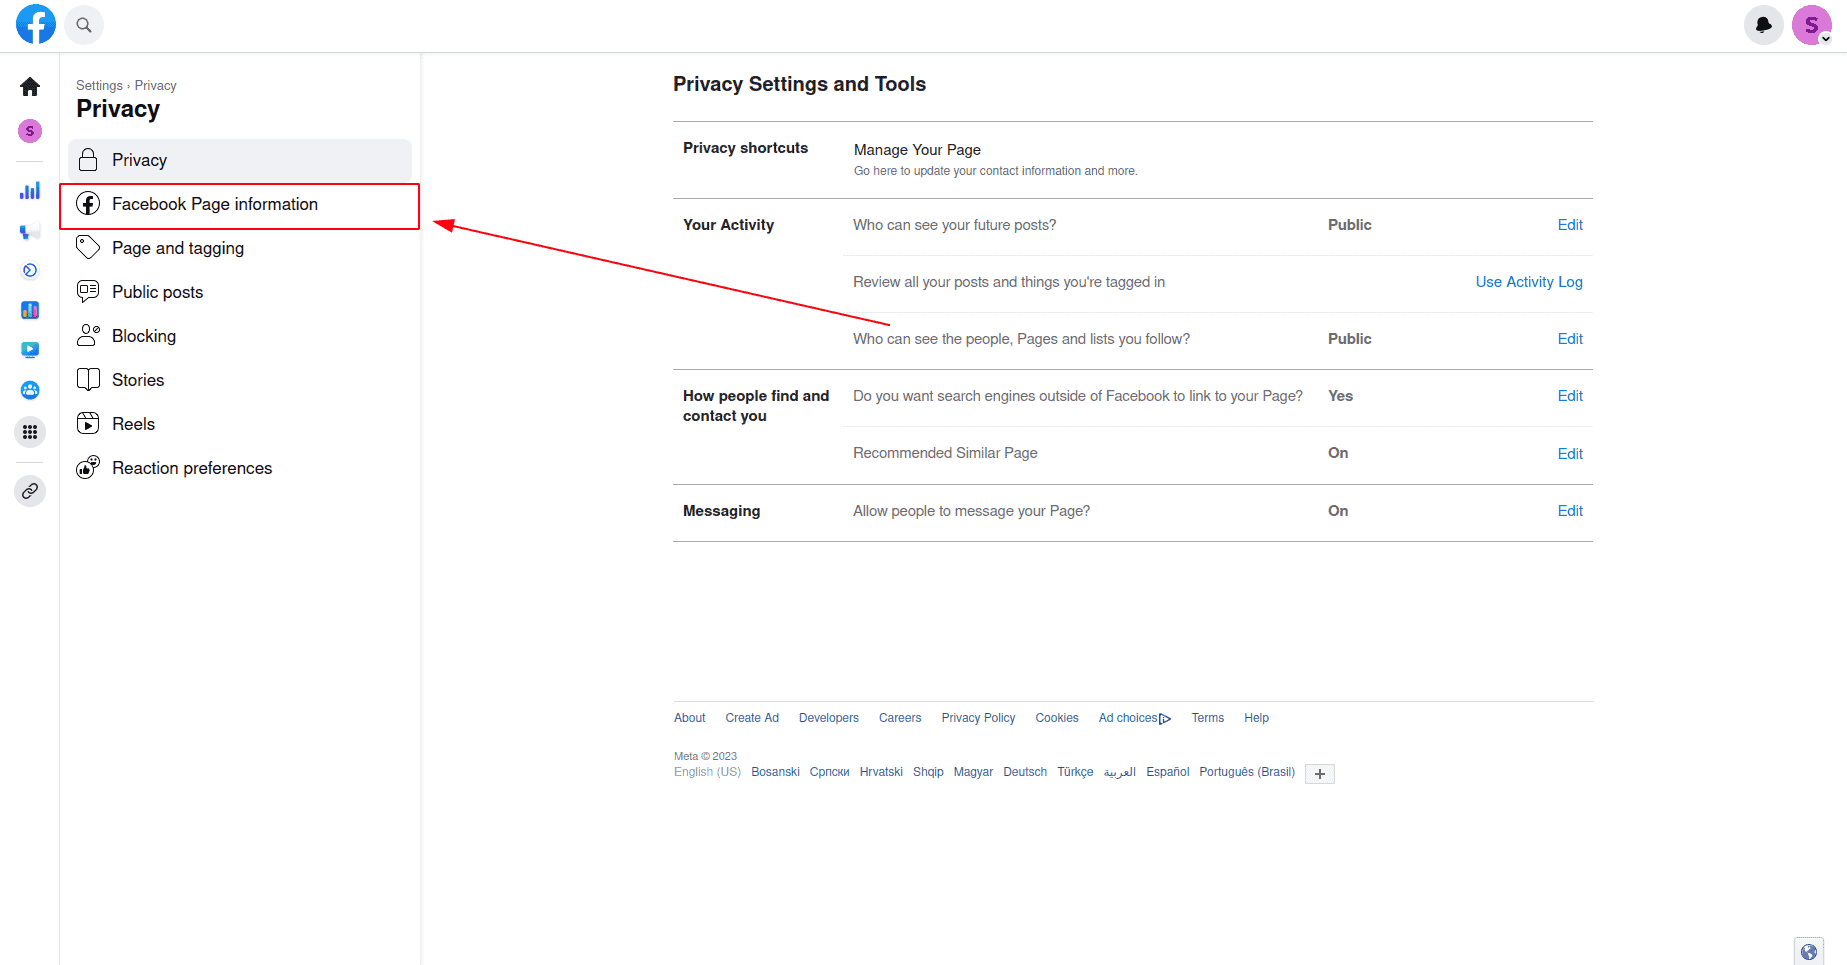Click the link sharing icon in sidebar
This screenshot has height=965, width=1847.
[x=30, y=491]
